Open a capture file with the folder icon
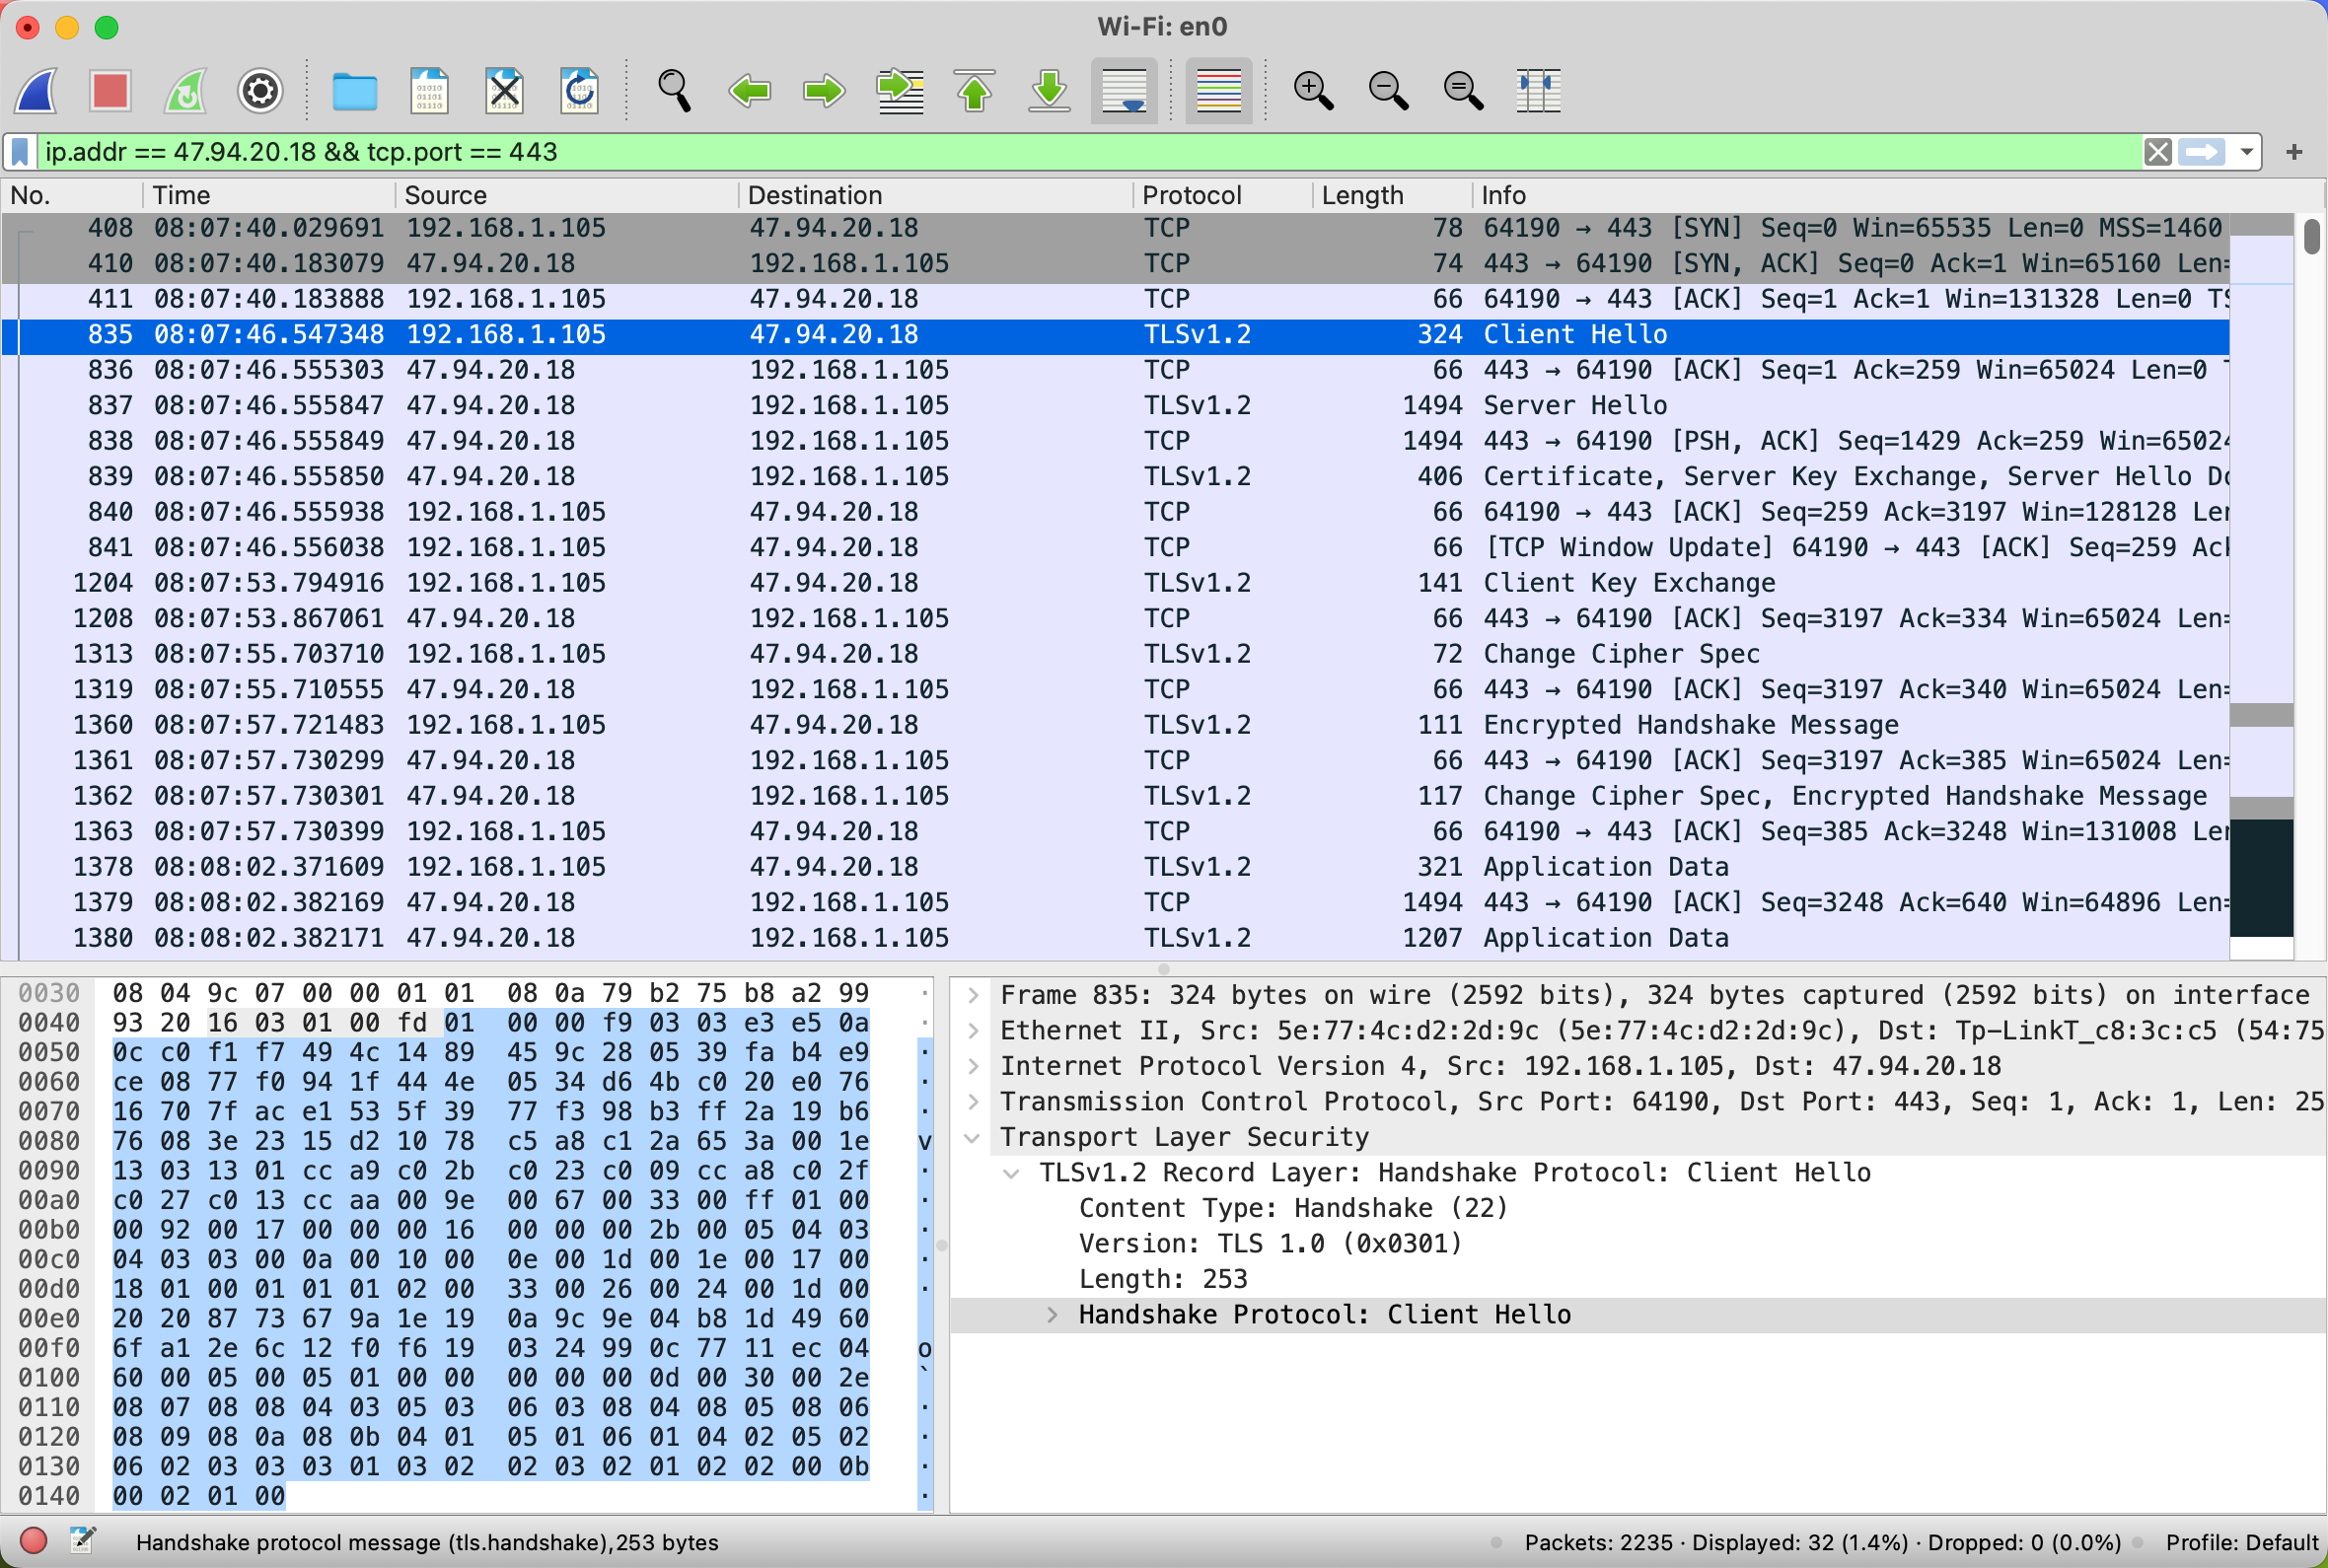This screenshot has height=1568, width=2328. coord(354,91)
